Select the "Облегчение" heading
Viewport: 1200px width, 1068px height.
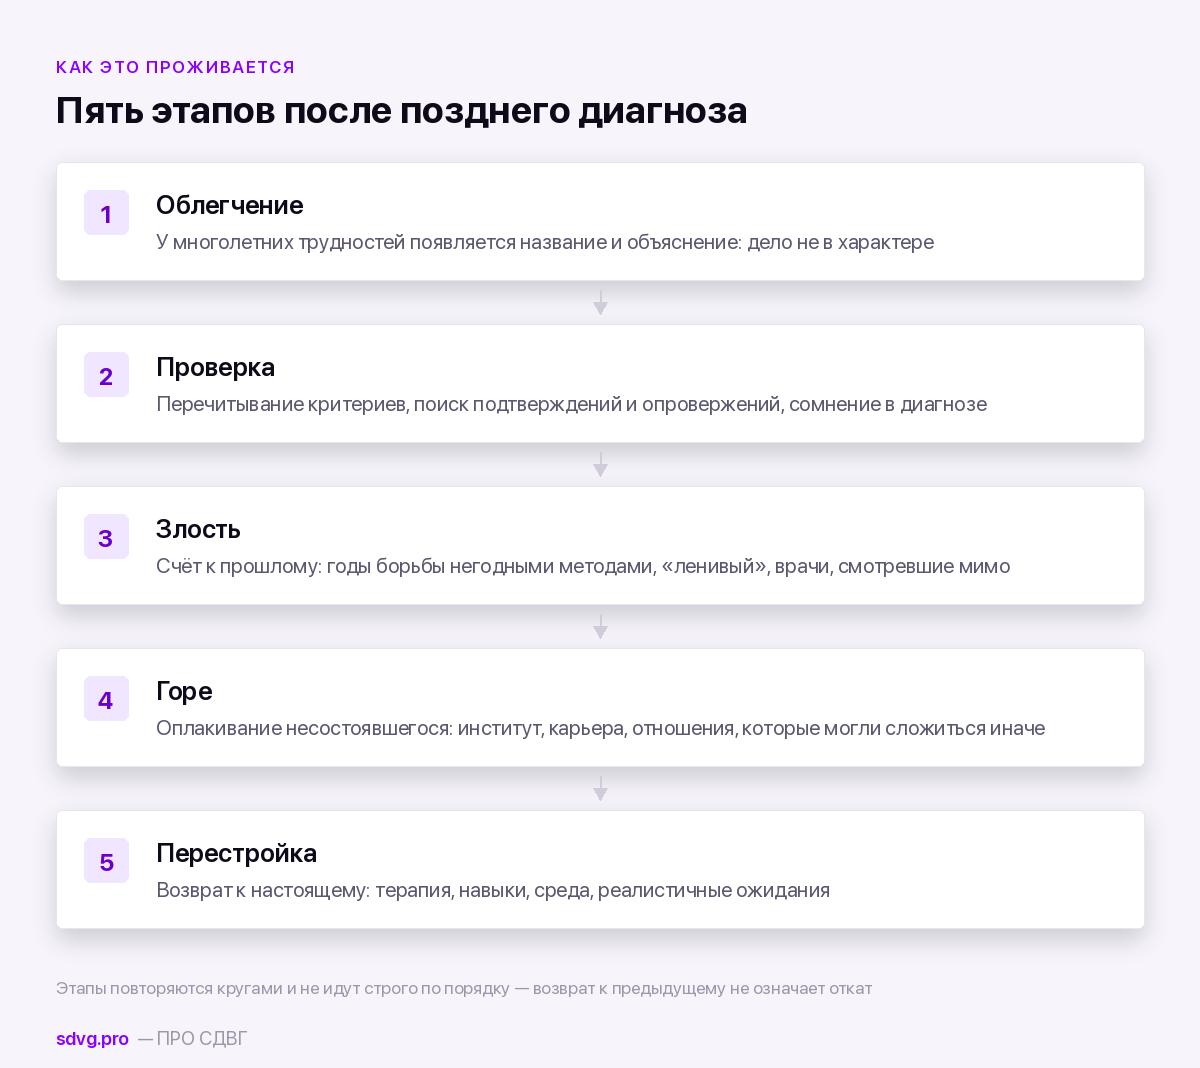point(229,205)
